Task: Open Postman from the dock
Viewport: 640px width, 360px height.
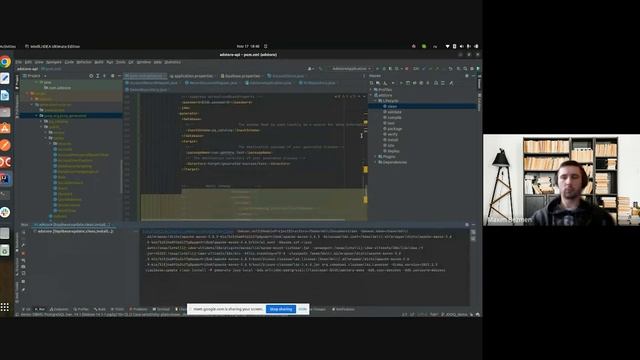Action: 5,145
